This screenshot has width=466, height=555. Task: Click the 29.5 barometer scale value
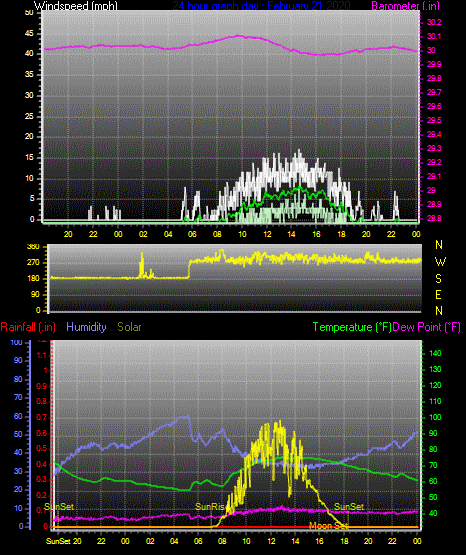[x=434, y=120]
